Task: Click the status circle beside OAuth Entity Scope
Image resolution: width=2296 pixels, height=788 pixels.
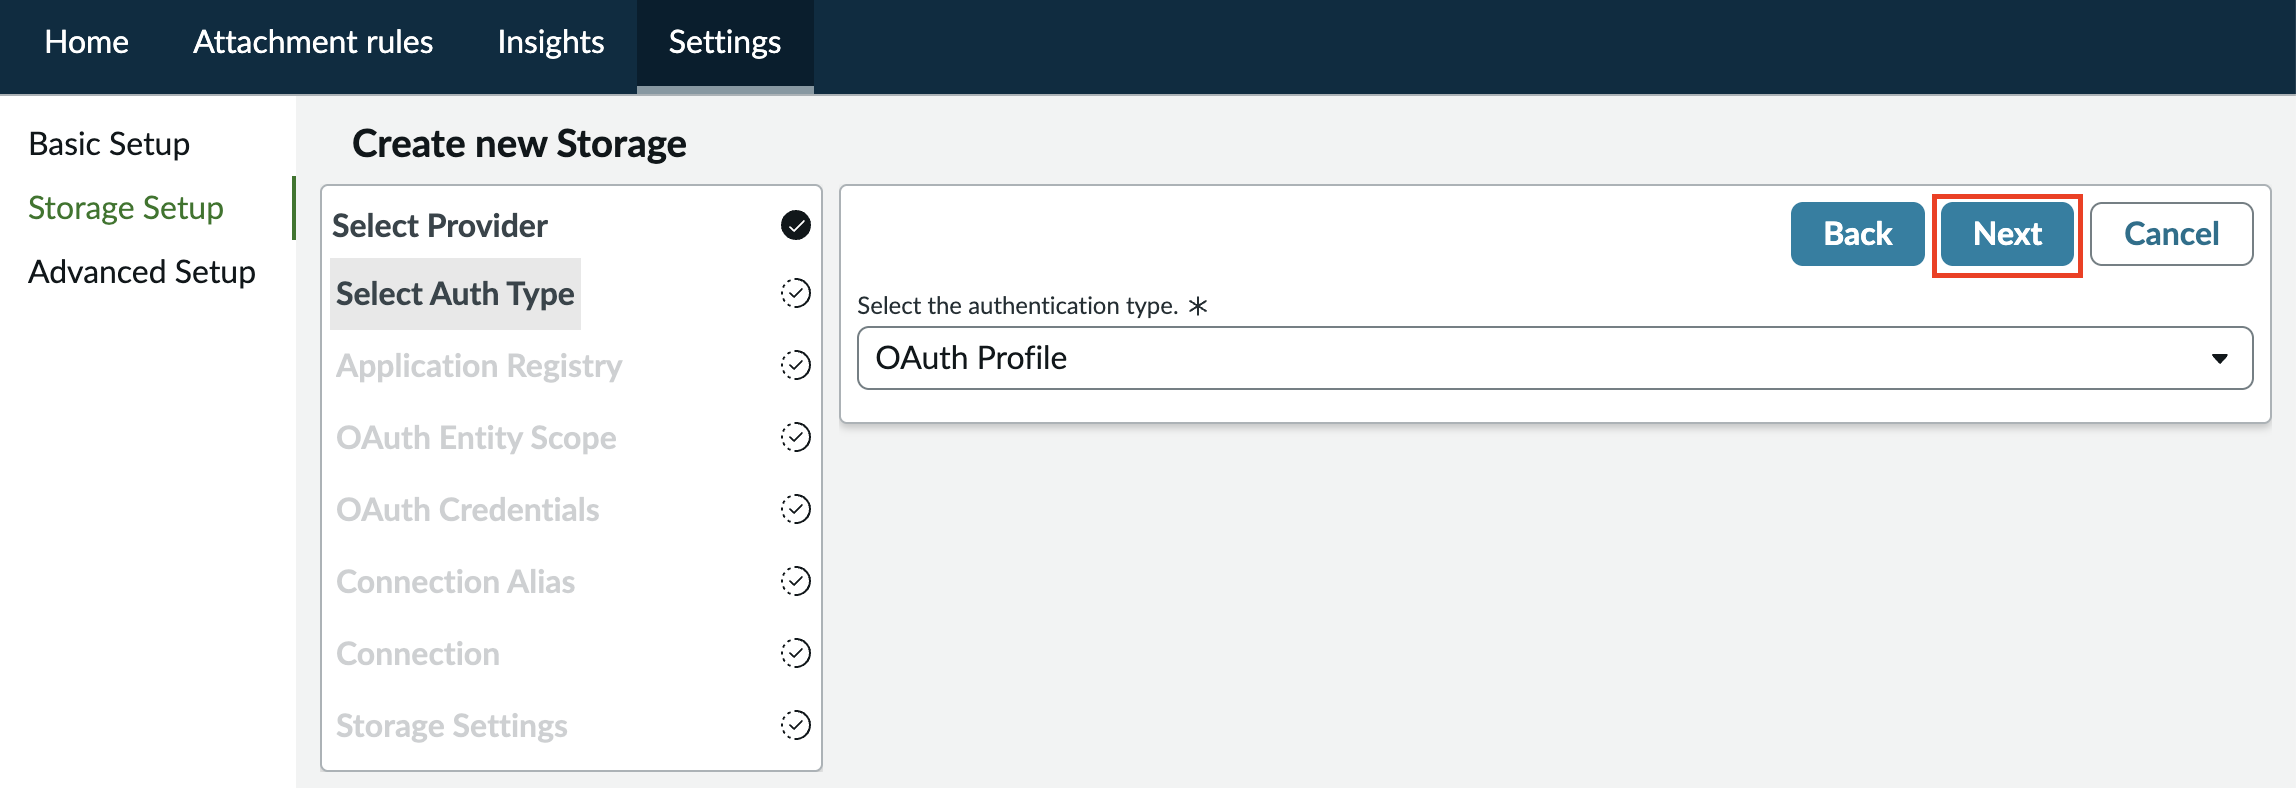Action: [x=796, y=437]
